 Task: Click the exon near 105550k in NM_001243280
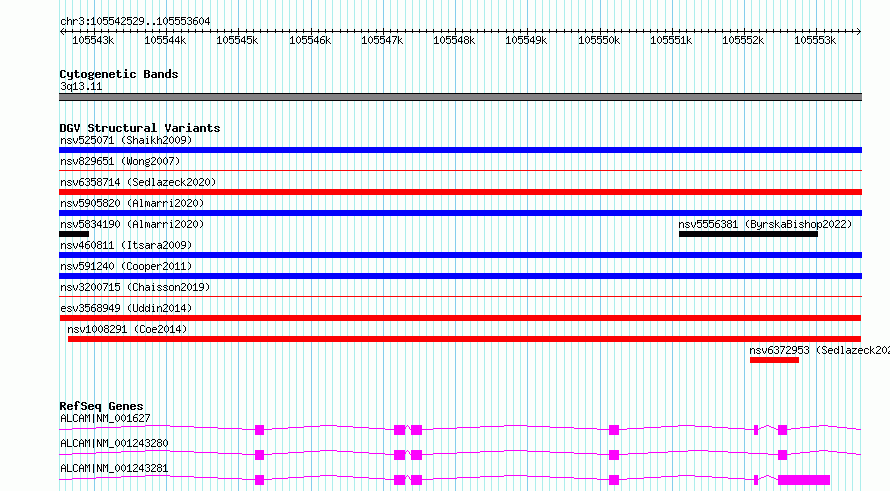click(614, 455)
